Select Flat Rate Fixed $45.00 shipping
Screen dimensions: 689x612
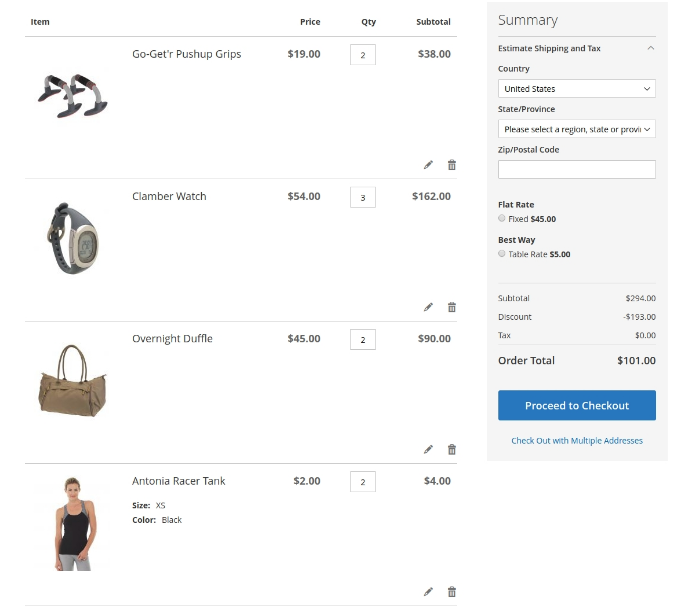click(x=502, y=219)
